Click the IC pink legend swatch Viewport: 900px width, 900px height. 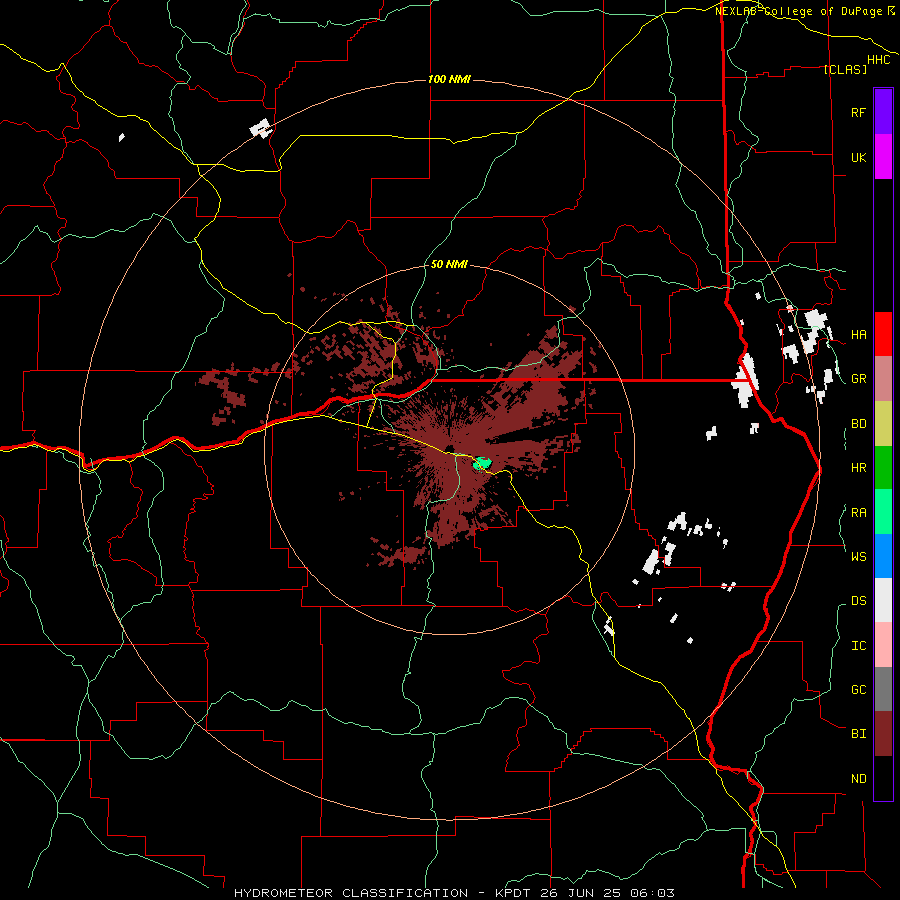pos(883,645)
